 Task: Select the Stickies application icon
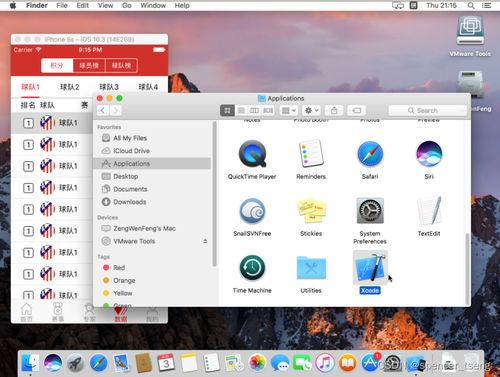[x=311, y=211]
